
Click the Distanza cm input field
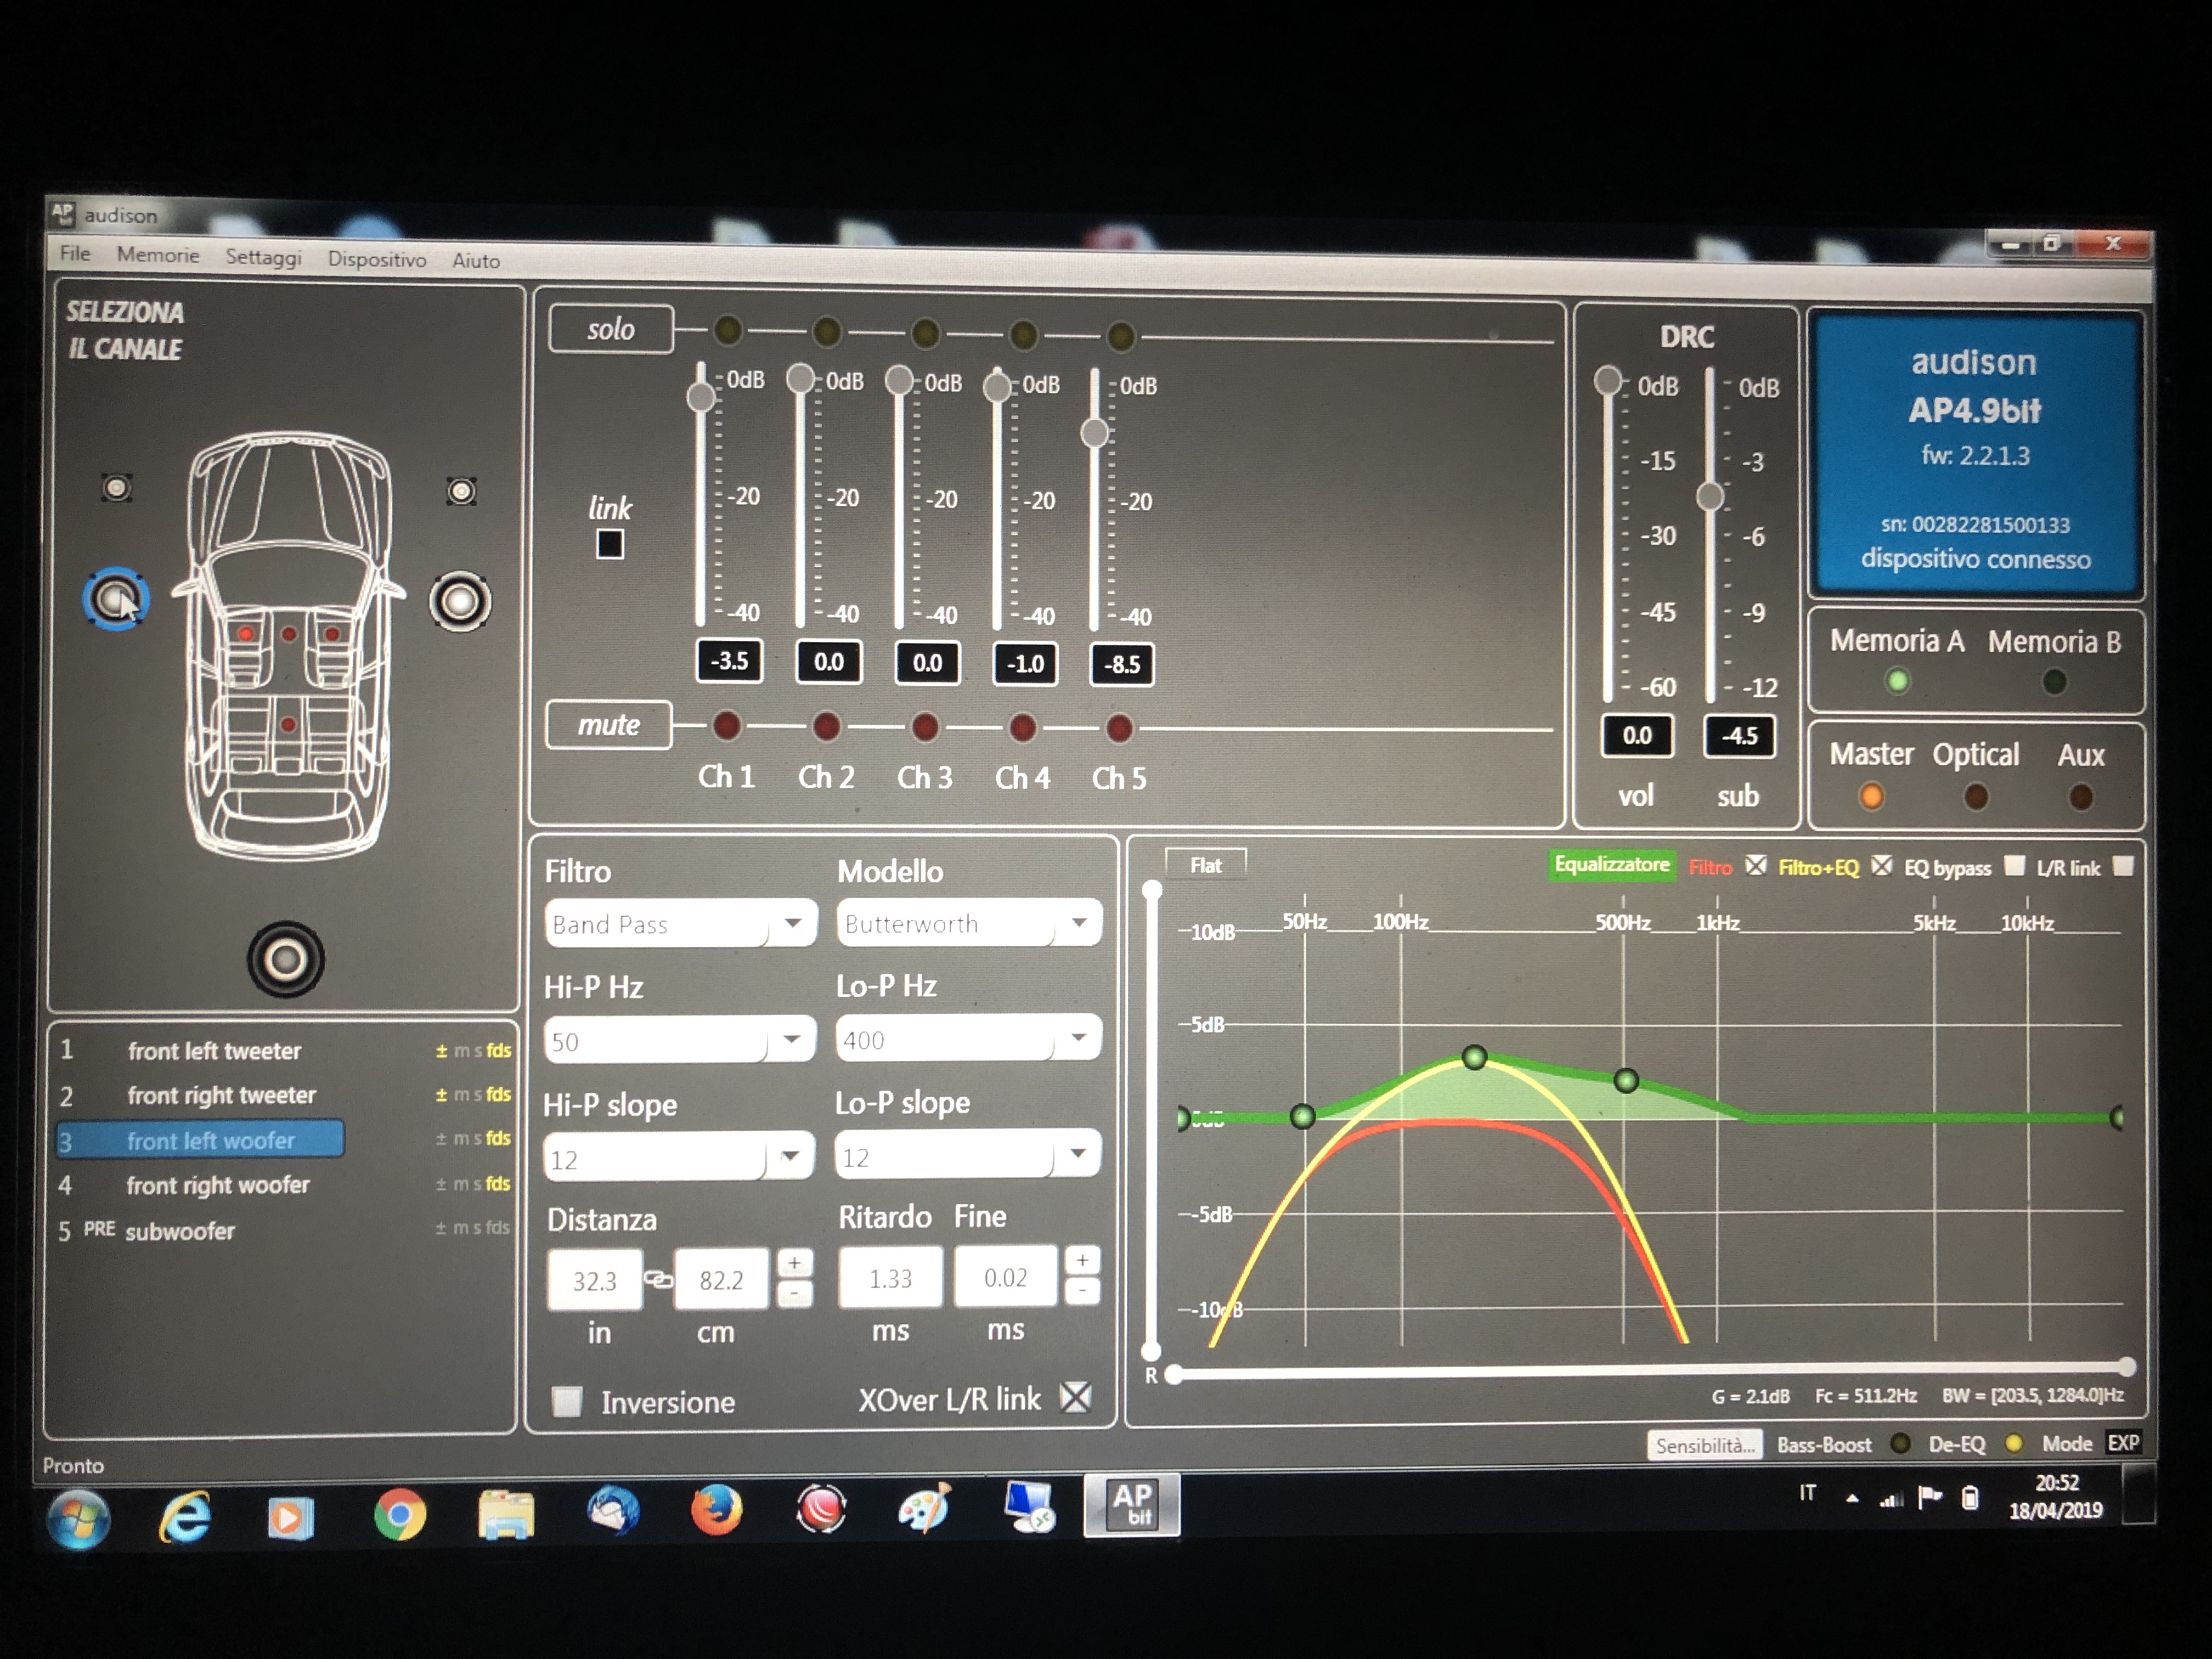[x=721, y=1279]
